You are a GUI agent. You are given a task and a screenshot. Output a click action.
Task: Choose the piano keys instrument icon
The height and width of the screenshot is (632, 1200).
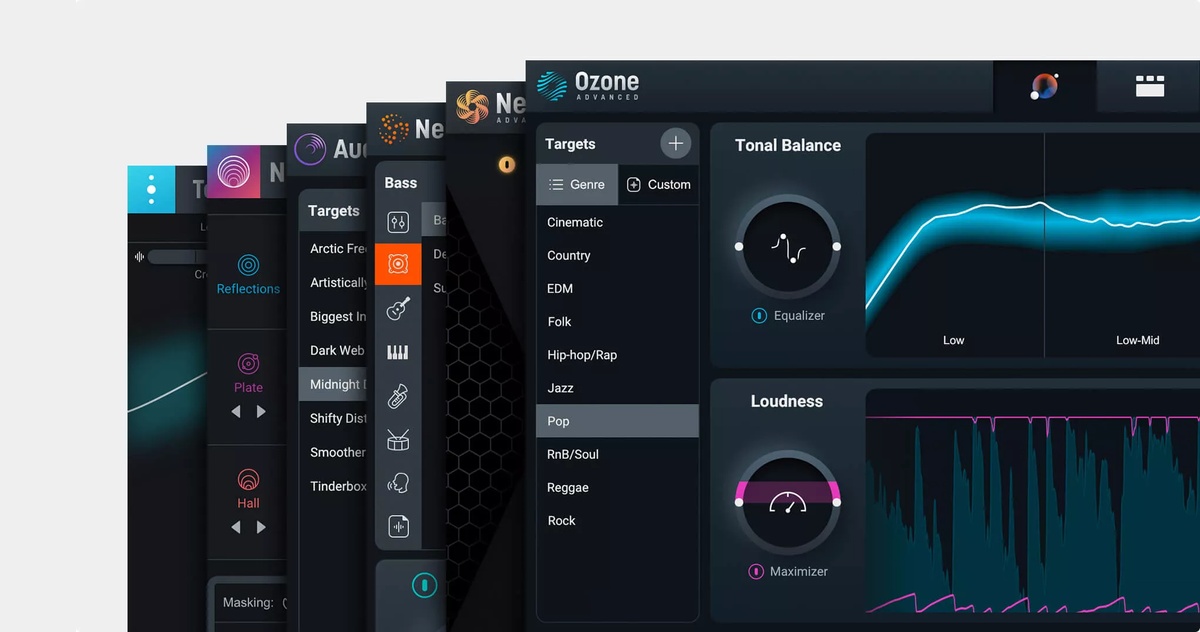tap(398, 352)
